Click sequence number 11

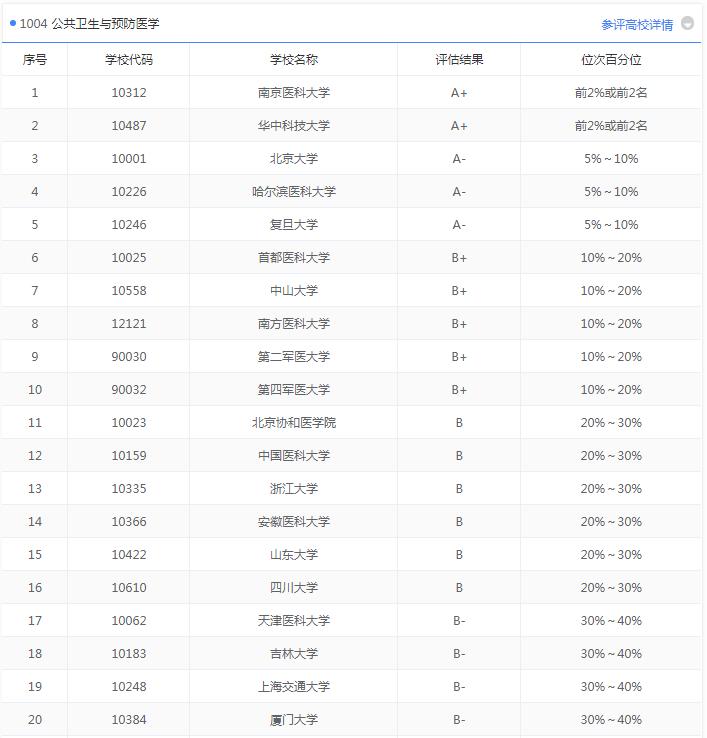35,422
